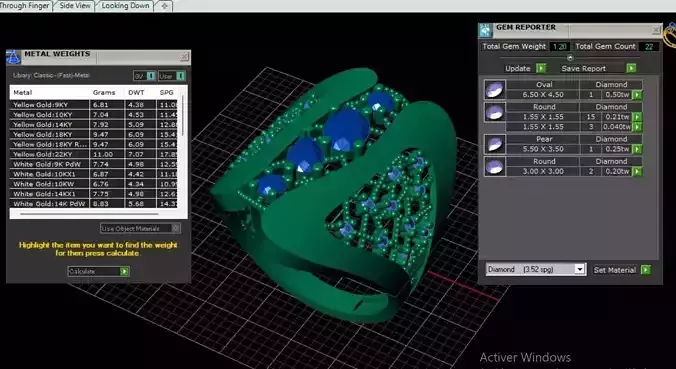Click the green arrow on the 0.20tw row
The height and width of the screenshot is (369, 676).
[637, 171]
